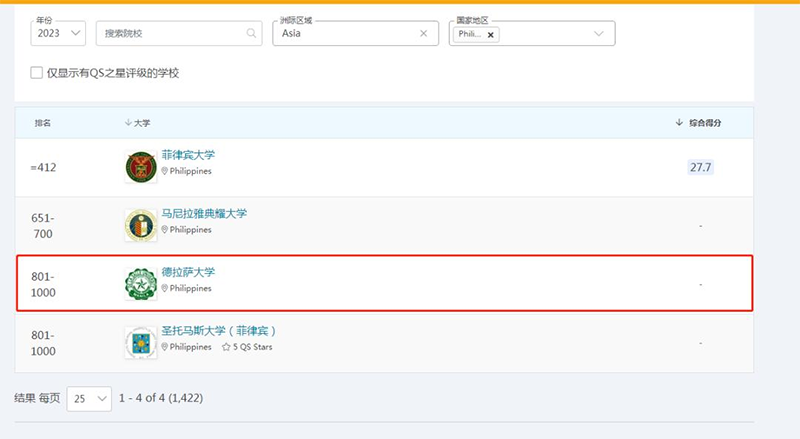Sort by overall score column header
800x439 pixels.
coord(698,123)
